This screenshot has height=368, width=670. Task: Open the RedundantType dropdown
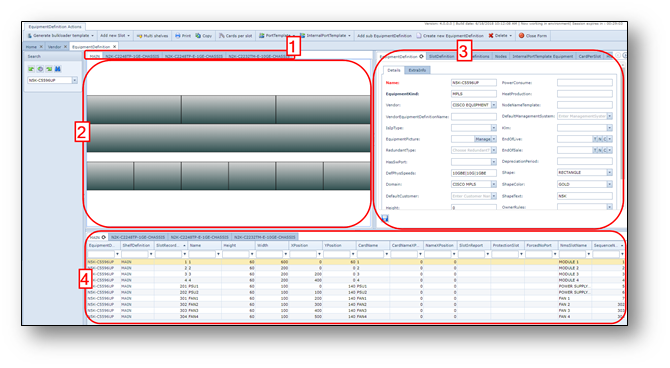pos(494,150)
